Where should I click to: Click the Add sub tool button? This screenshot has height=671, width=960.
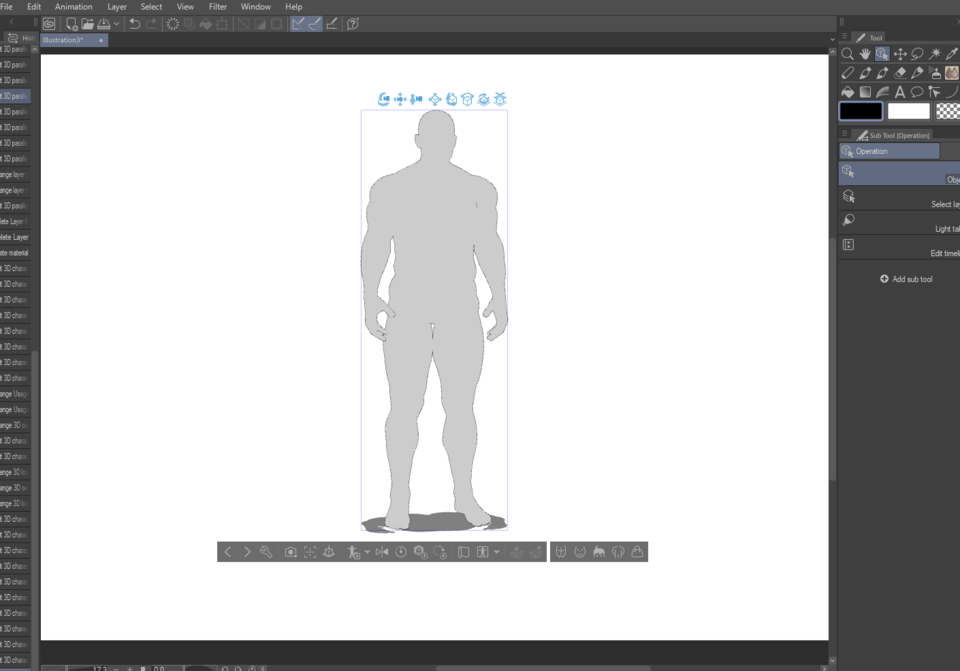tap(906, 279)
